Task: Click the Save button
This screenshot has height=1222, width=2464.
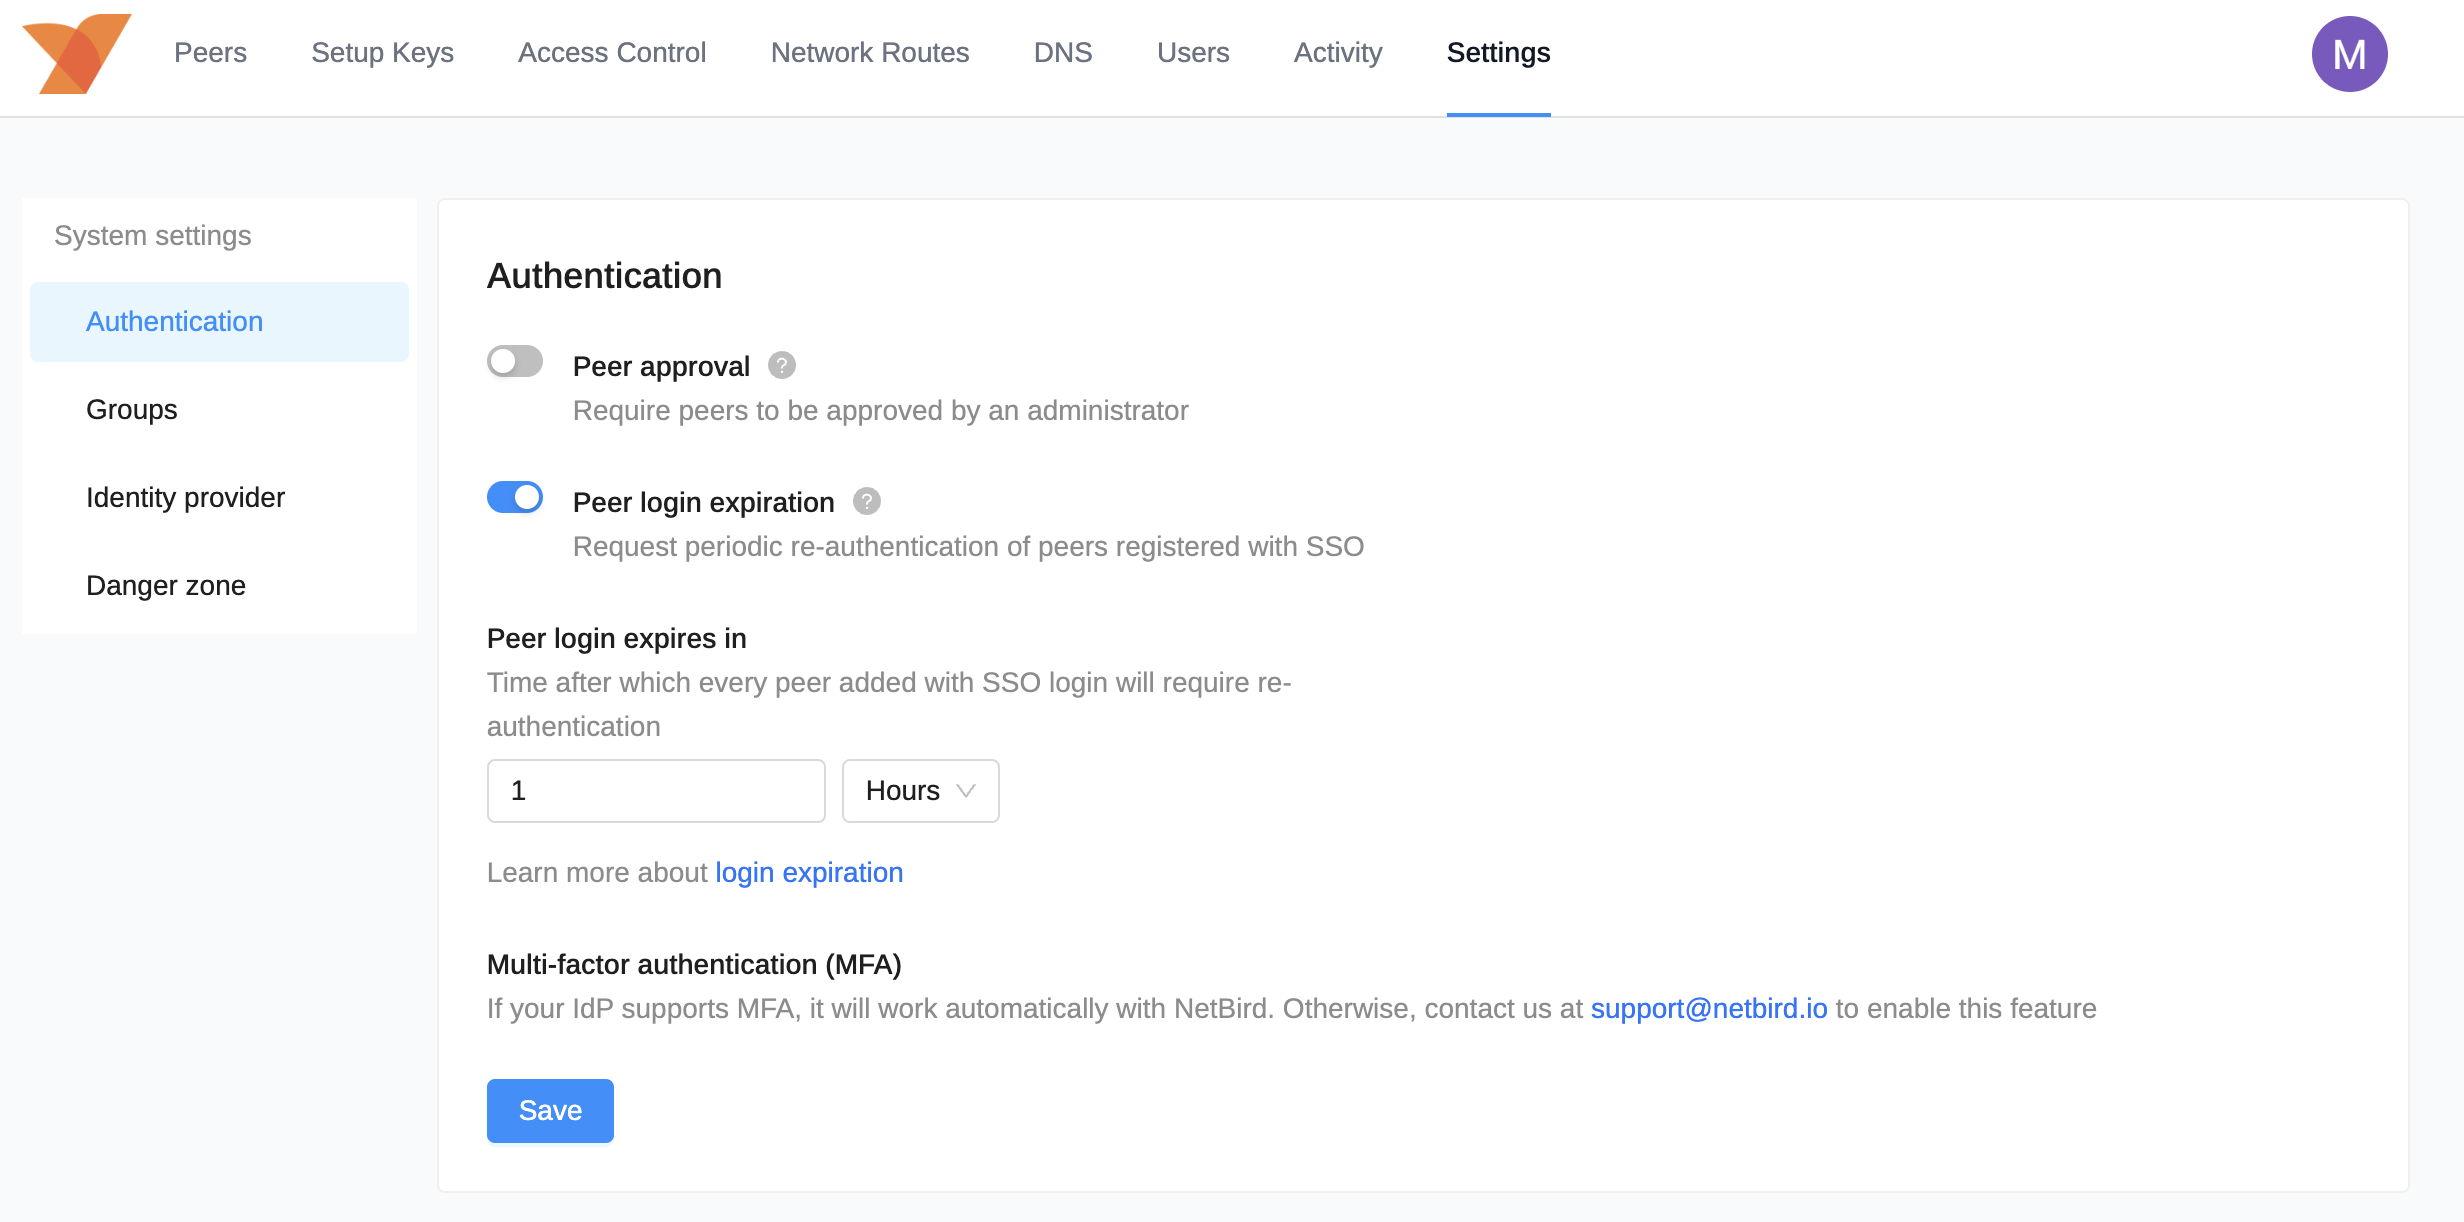Action: [x=550, y=1111]
